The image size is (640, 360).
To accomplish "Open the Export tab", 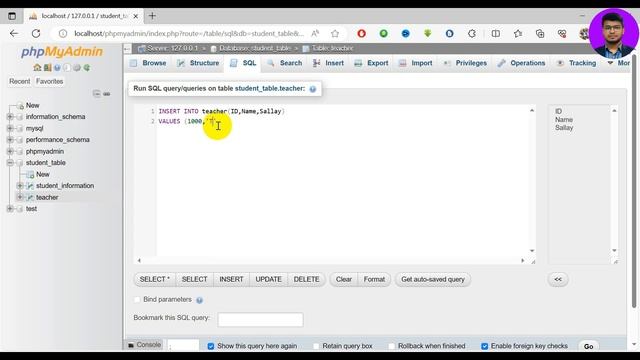I will point(371,63).
